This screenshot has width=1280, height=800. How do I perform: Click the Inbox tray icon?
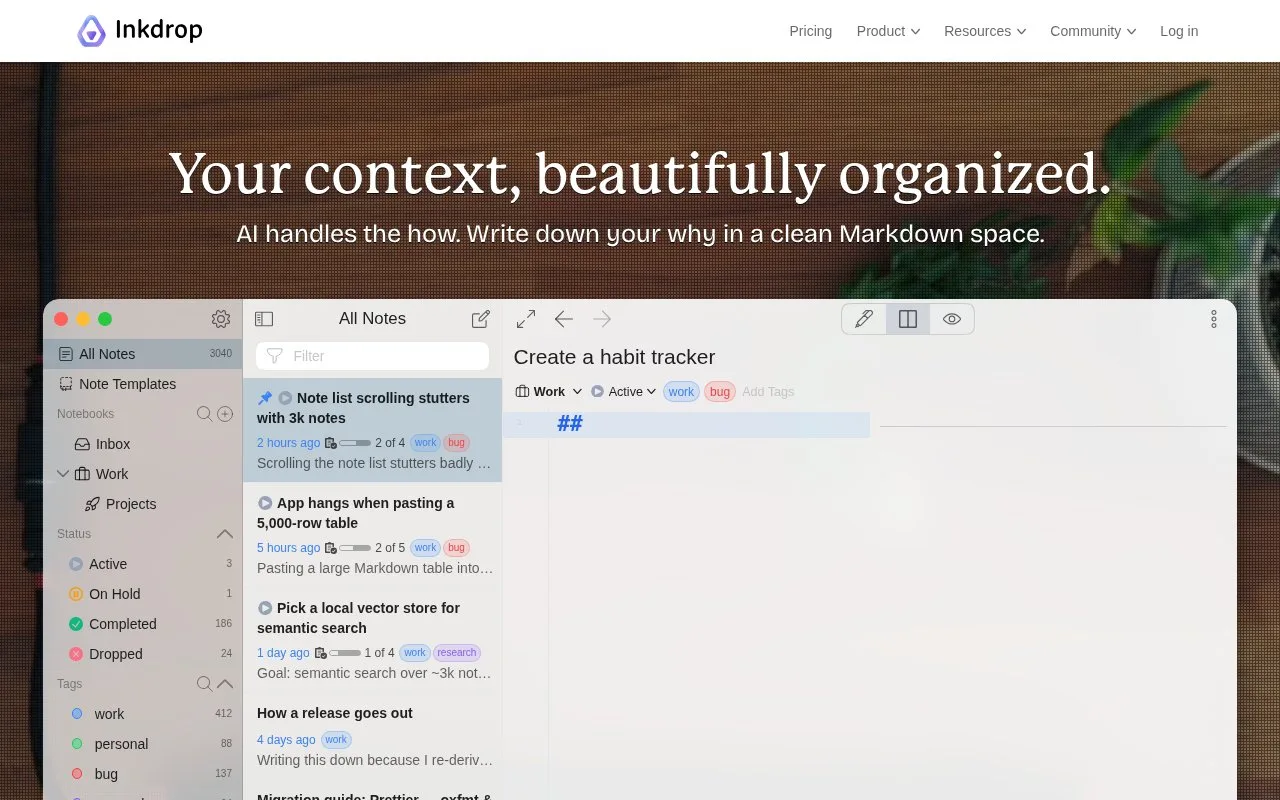82,444
